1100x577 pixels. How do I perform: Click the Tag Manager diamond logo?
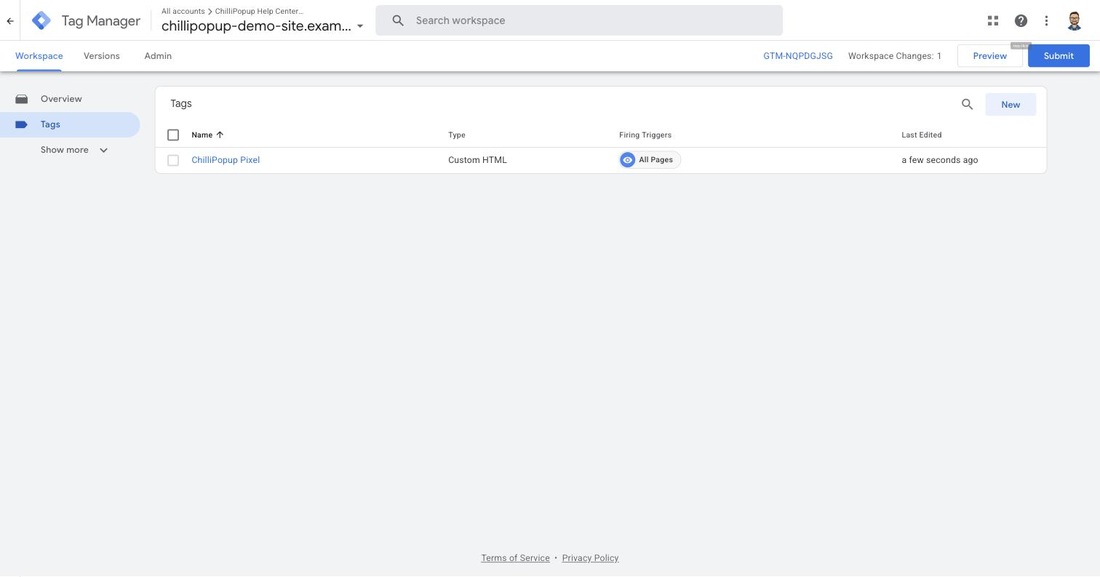(41, 20)
